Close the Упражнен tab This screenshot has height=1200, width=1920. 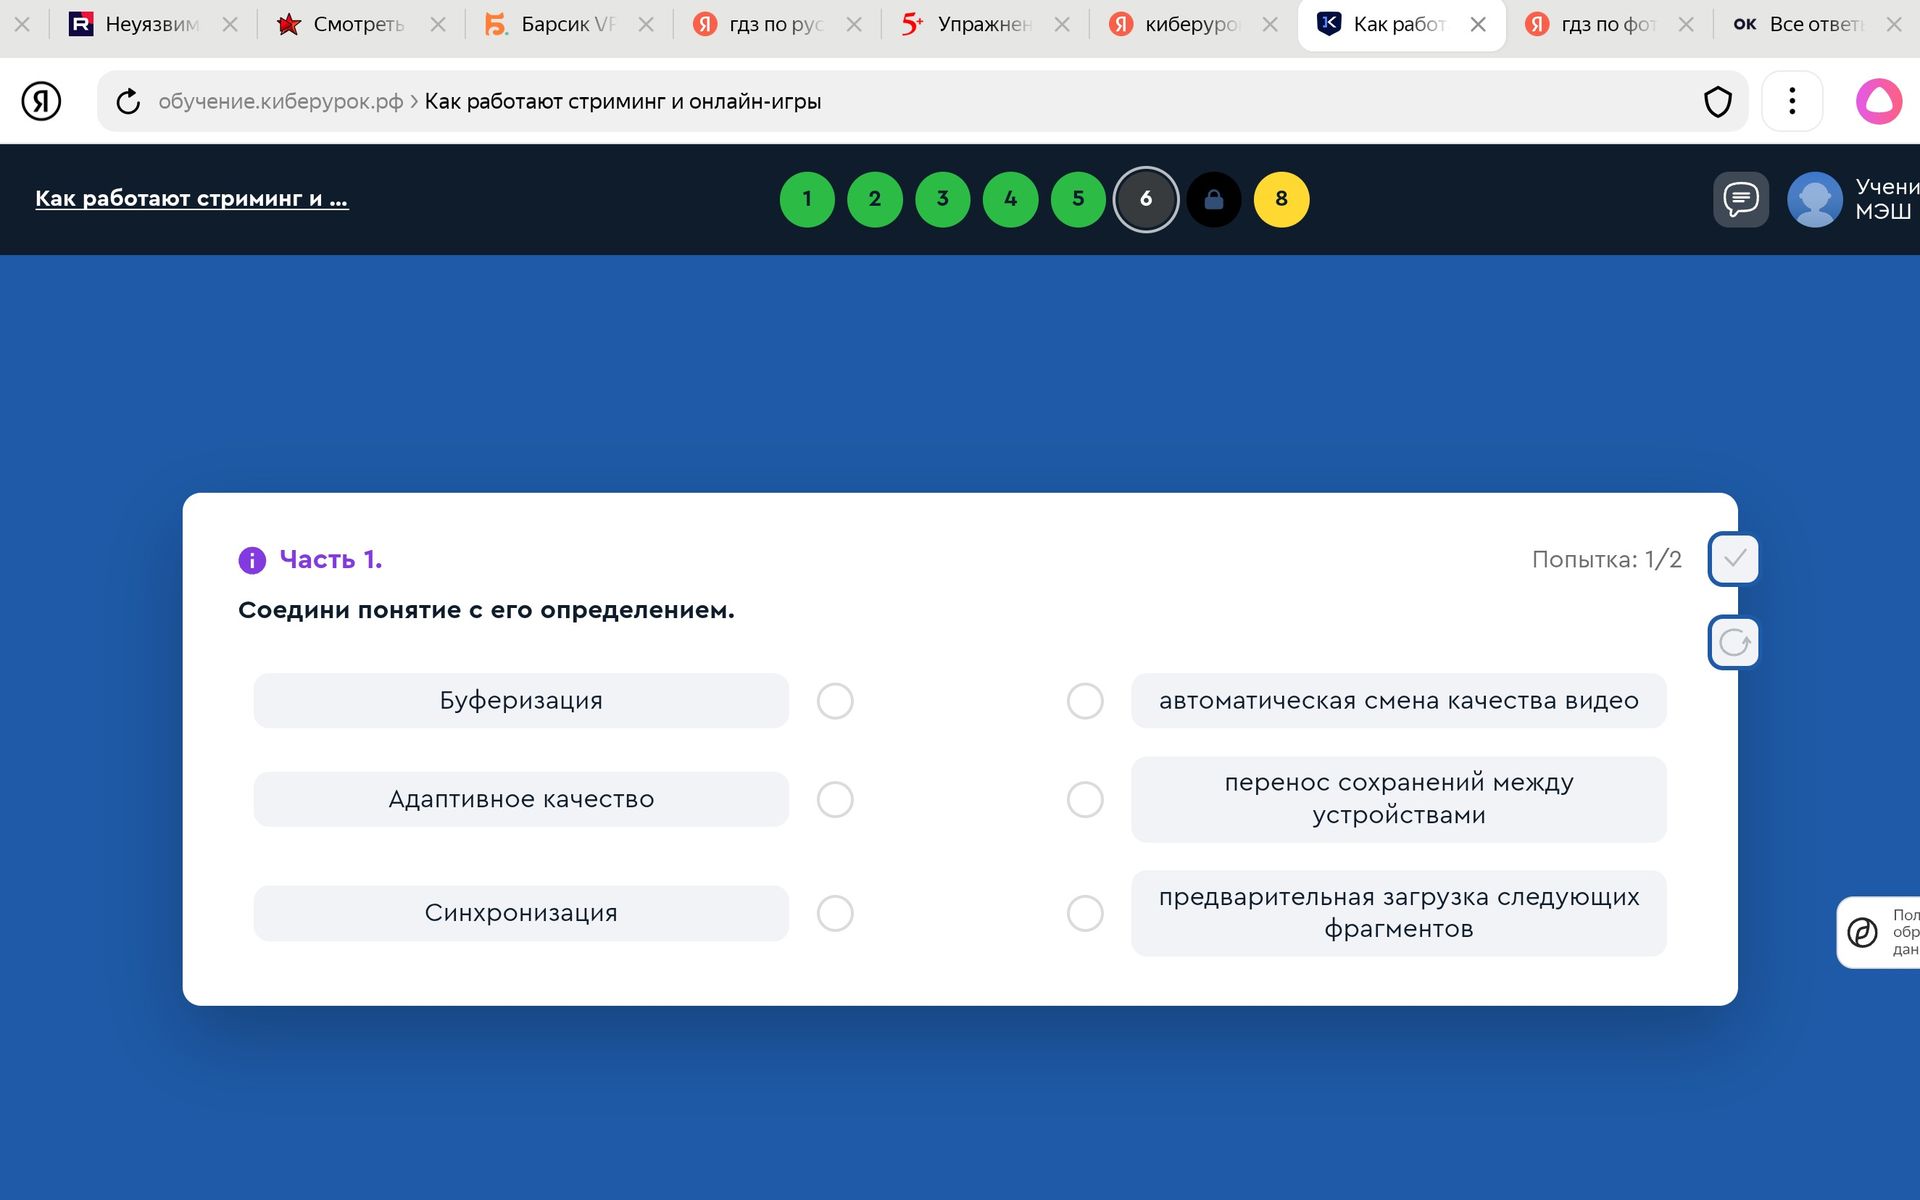[1062, 24]
